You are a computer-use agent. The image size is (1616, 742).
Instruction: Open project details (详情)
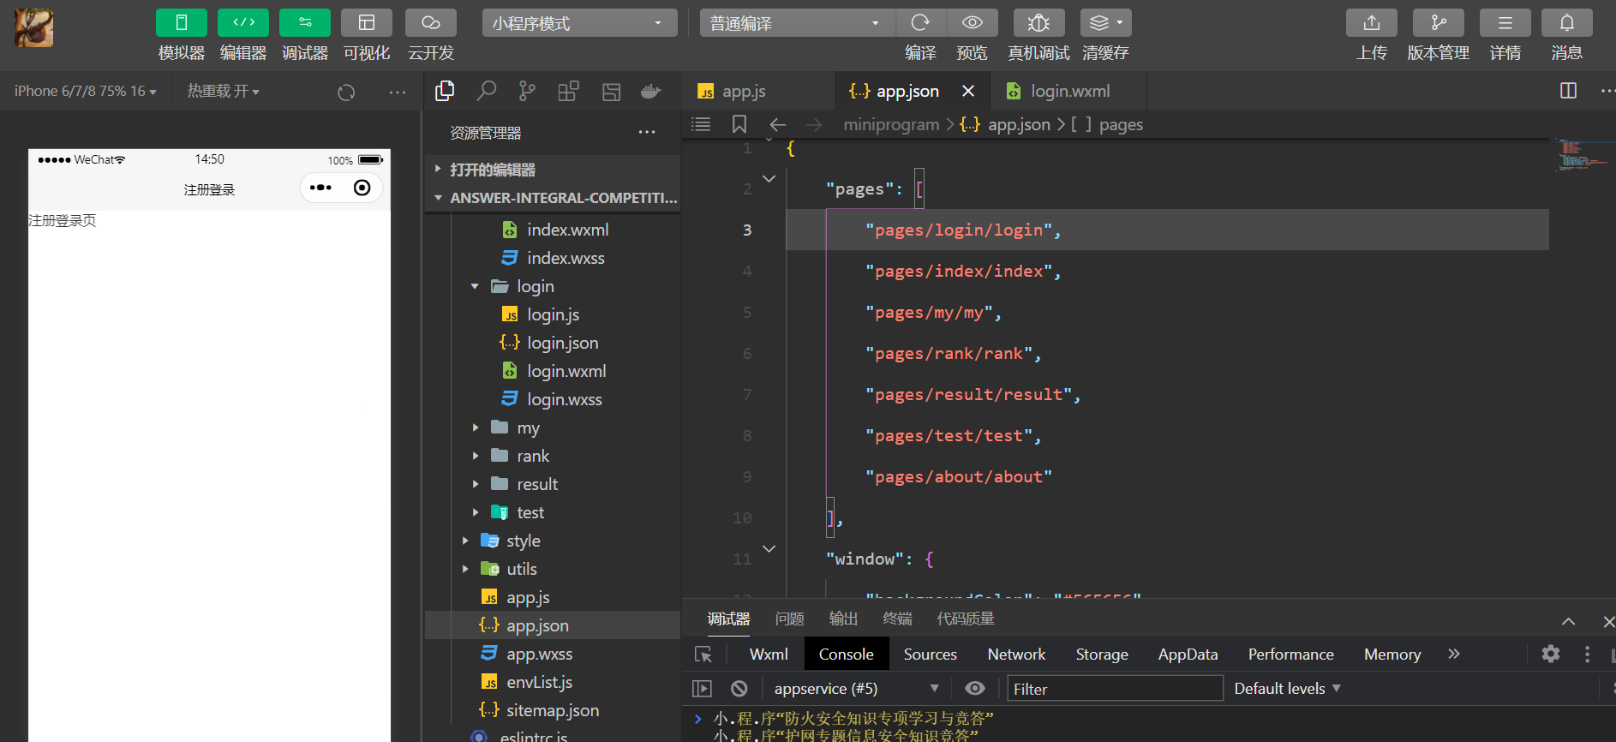[1505, 22]
